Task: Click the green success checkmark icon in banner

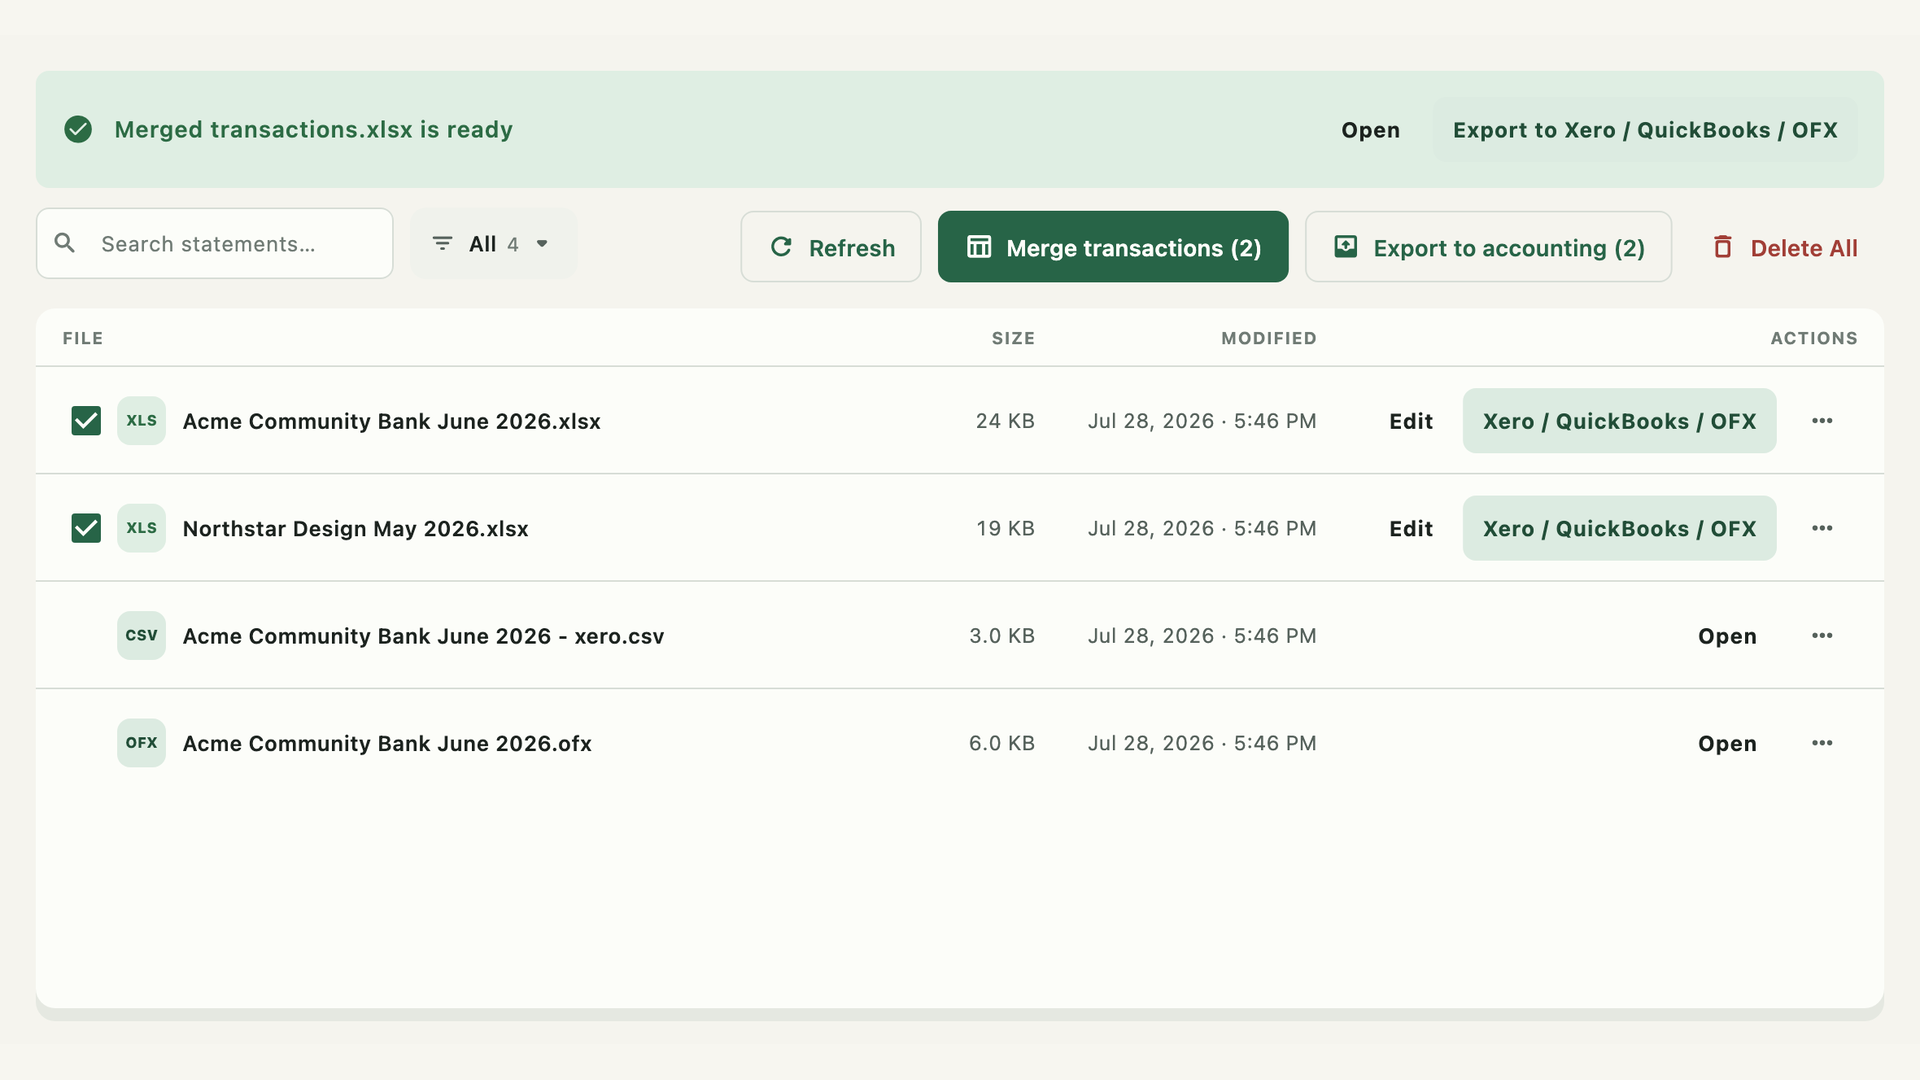Action: (78, 129)
